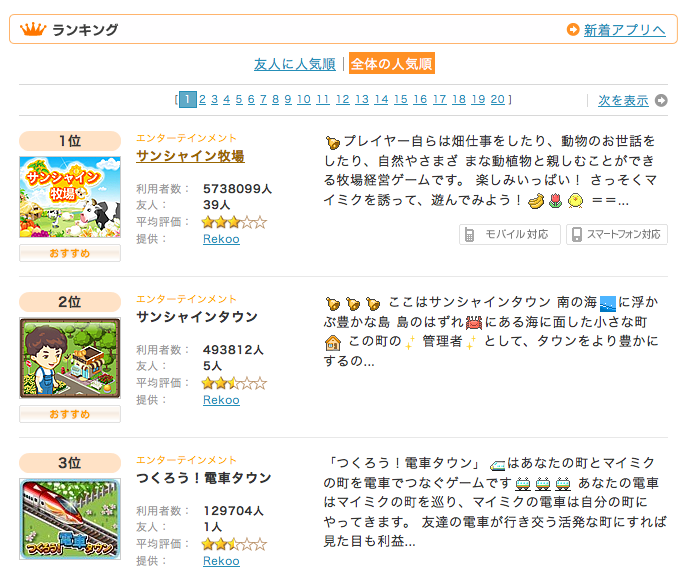Go to ranking page 6
Viewport: 692px width, 582px height.
point(251,99)
